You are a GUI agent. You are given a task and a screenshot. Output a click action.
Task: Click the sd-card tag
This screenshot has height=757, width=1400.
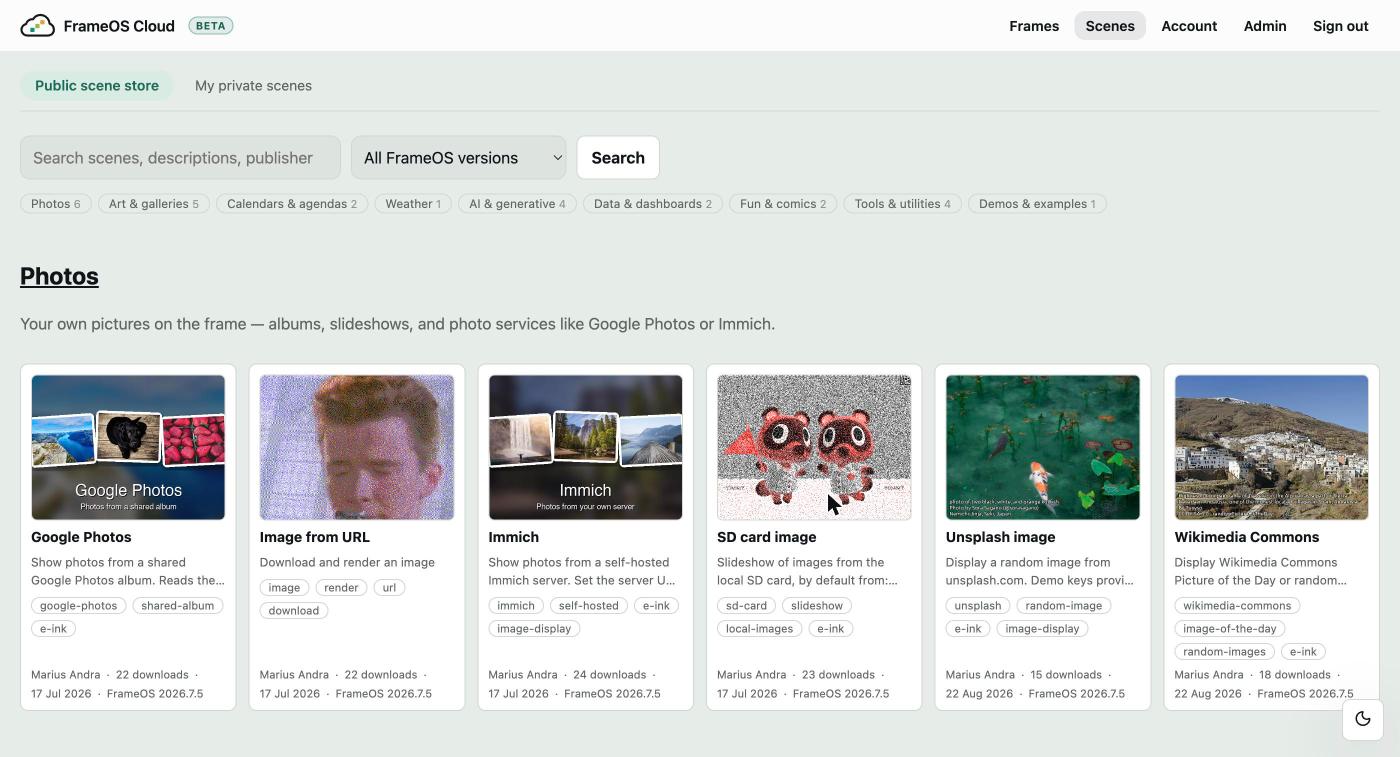pos(746,606)
